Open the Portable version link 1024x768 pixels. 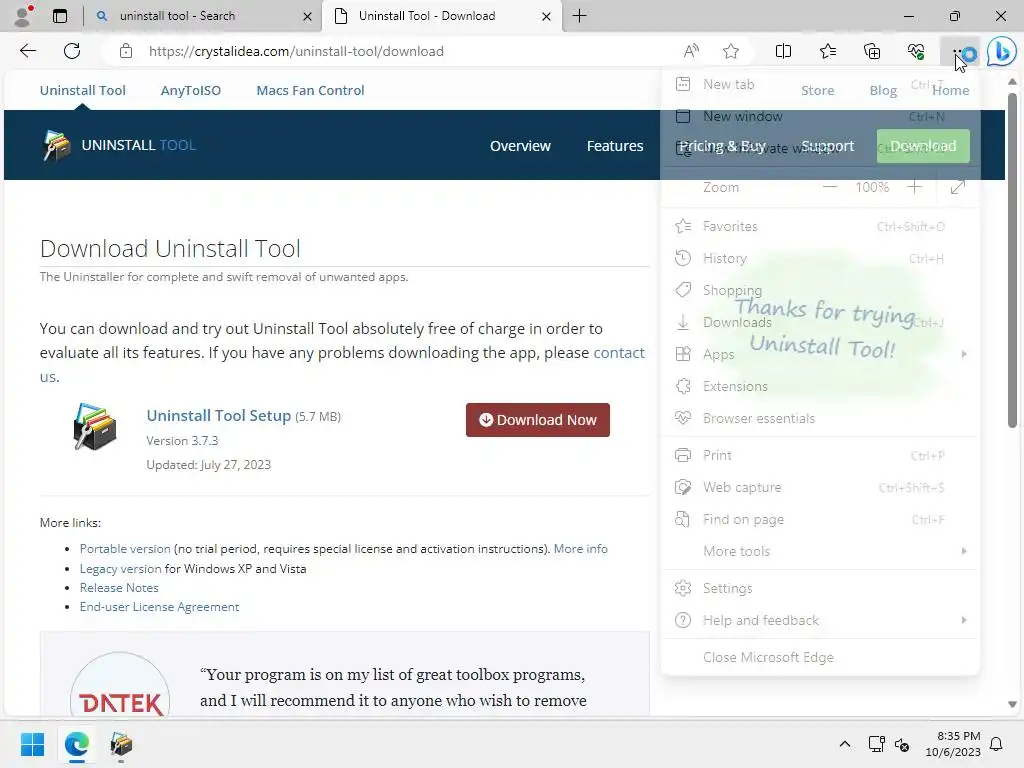(125, 549)
